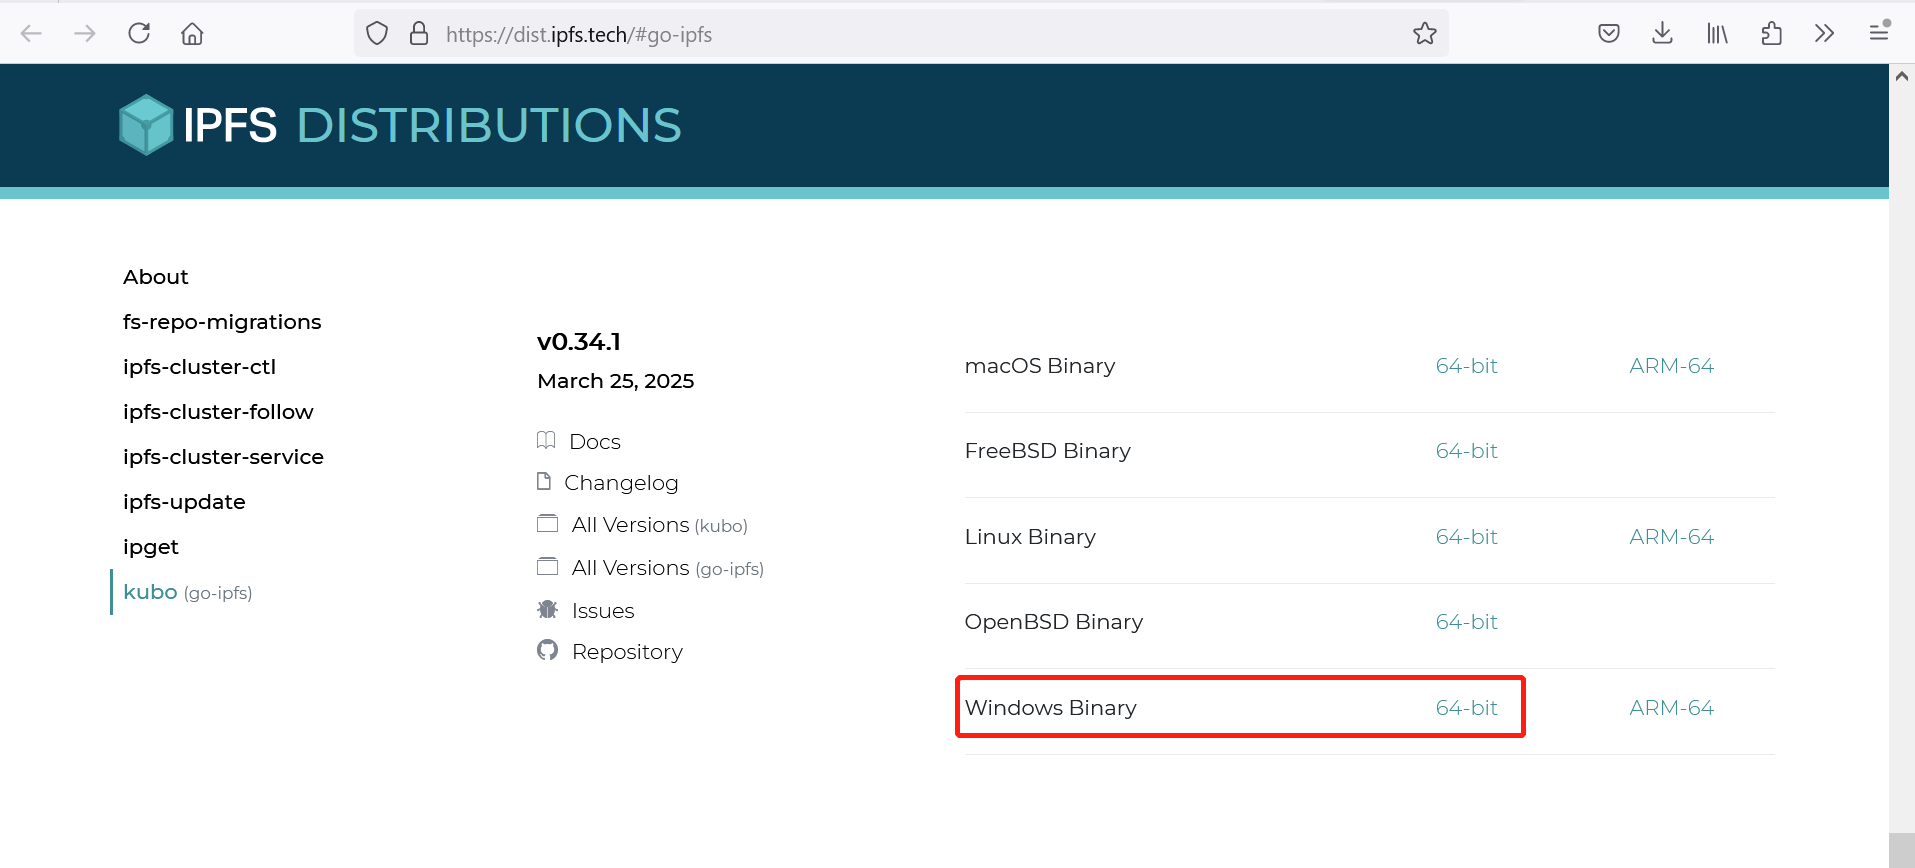The width and height of the screenshot is (1915, 868).
Task: Select ipfs-cluster-ctl in sidebar
Action: coord(199,367)
